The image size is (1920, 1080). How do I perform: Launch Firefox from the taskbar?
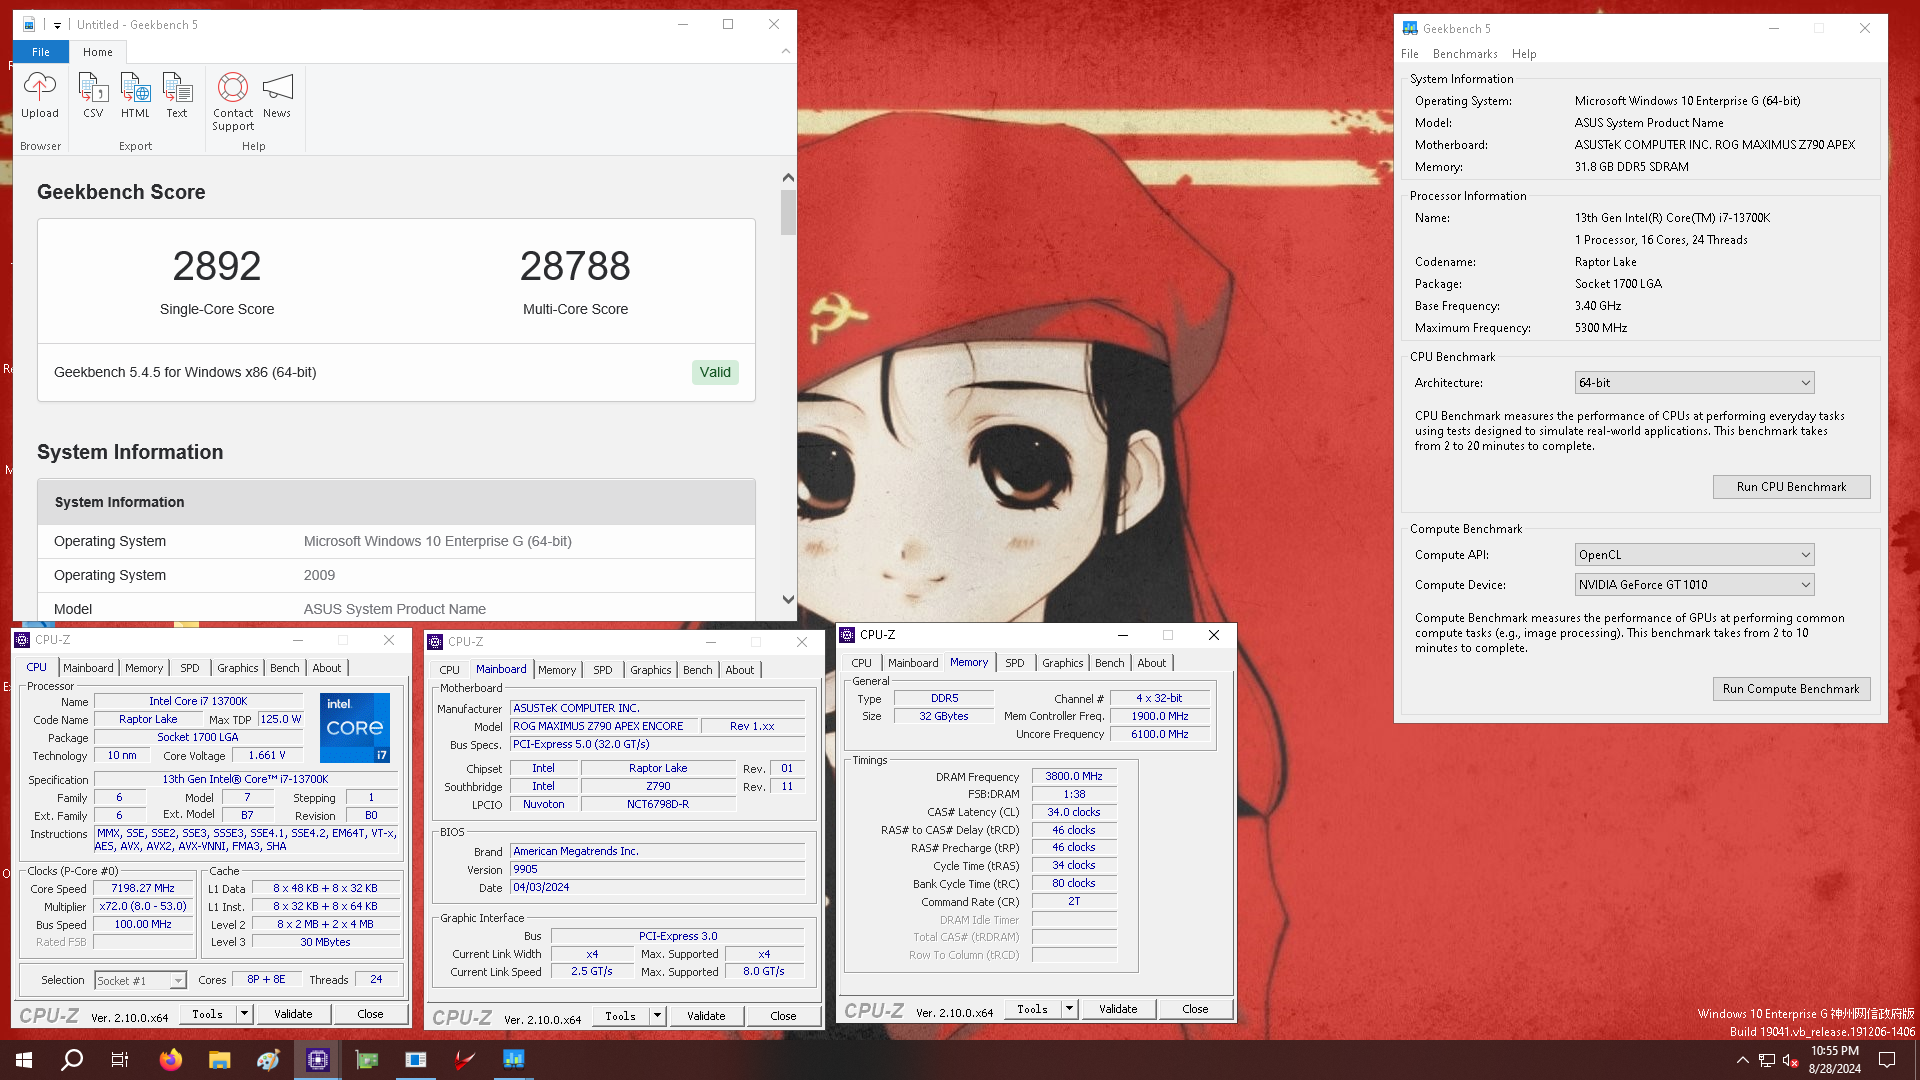coord(171,1060)
